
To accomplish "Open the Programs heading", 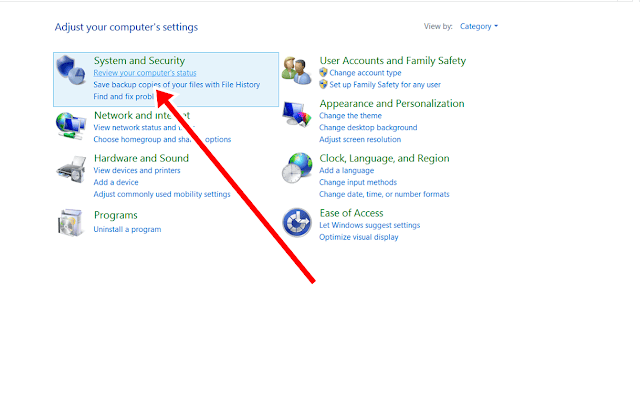I will [x=116, y=215].
